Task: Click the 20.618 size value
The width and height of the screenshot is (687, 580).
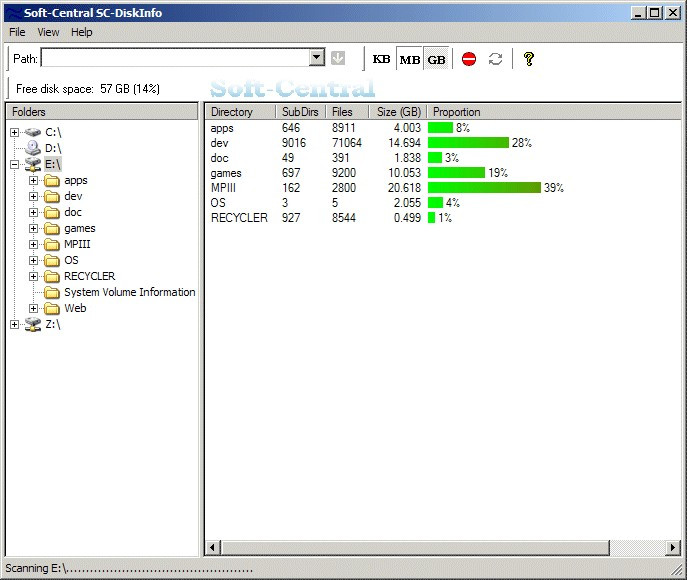Action: tap(404, 188)
